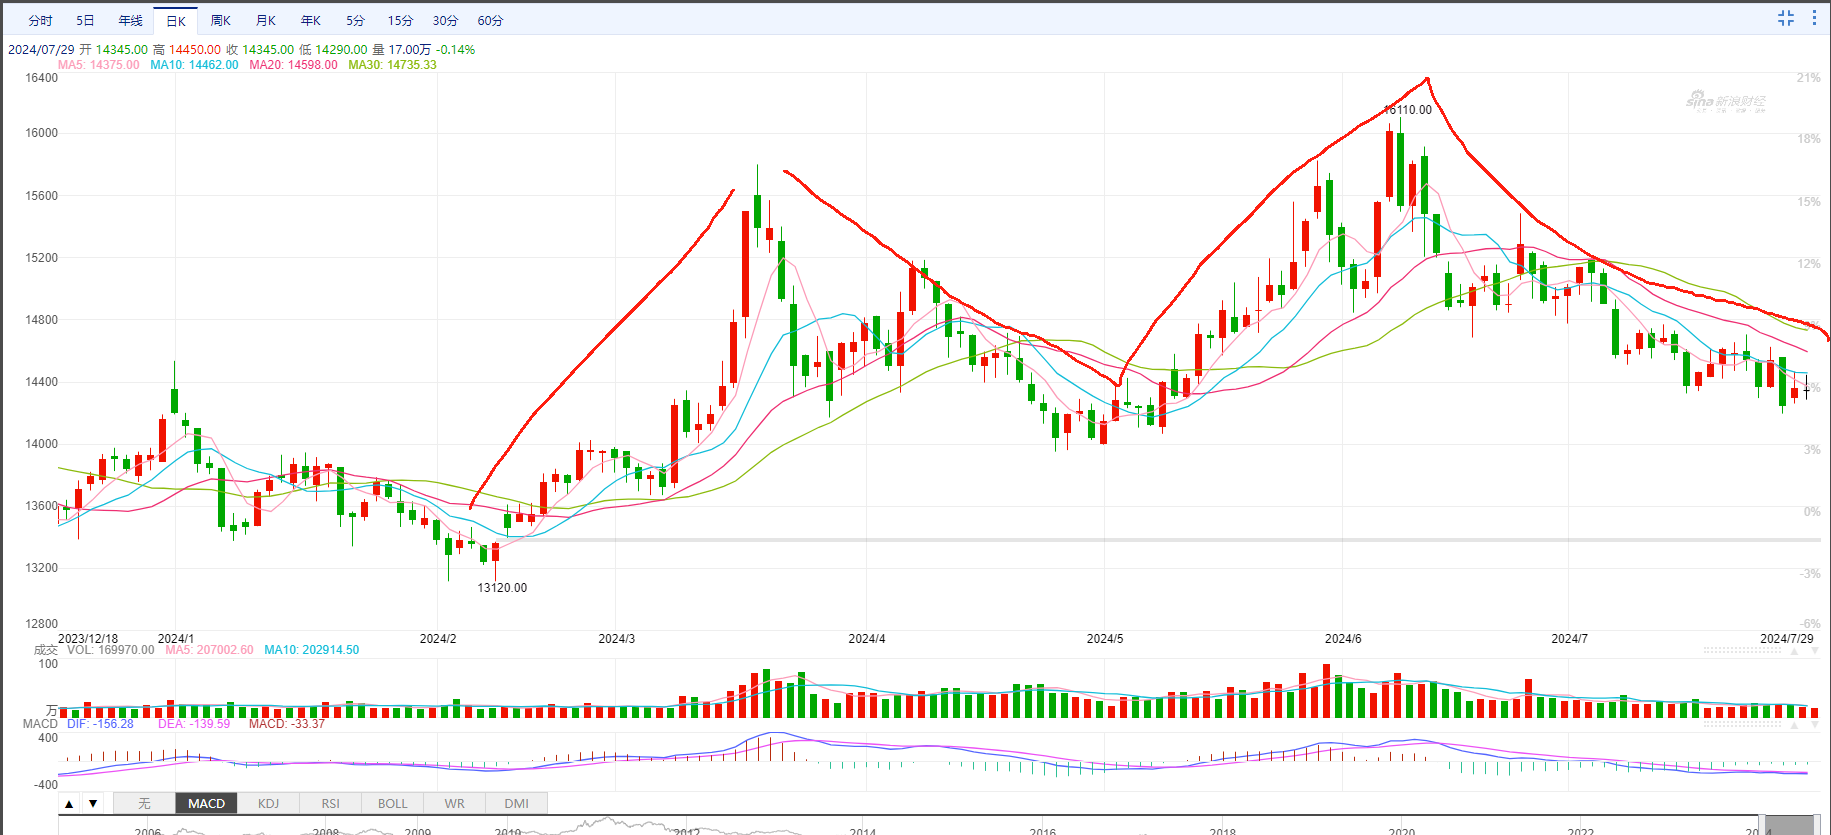
Task: Click gray up arrow under volume panel
Action: (x=1794, y=725)
